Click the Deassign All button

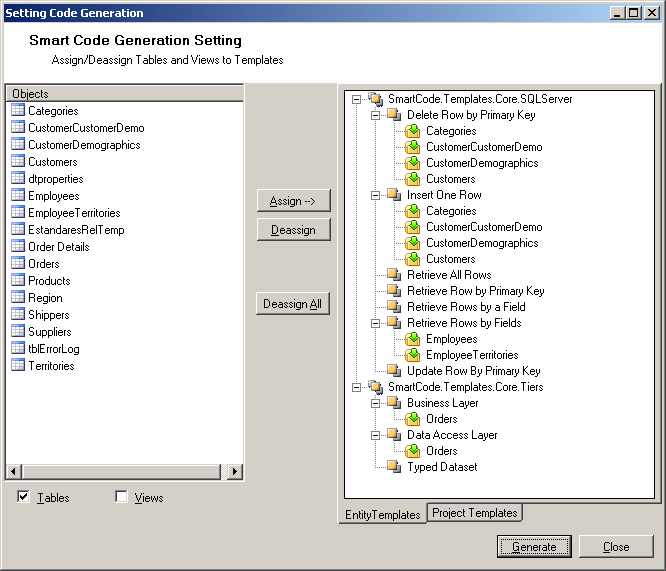point(293,304)
